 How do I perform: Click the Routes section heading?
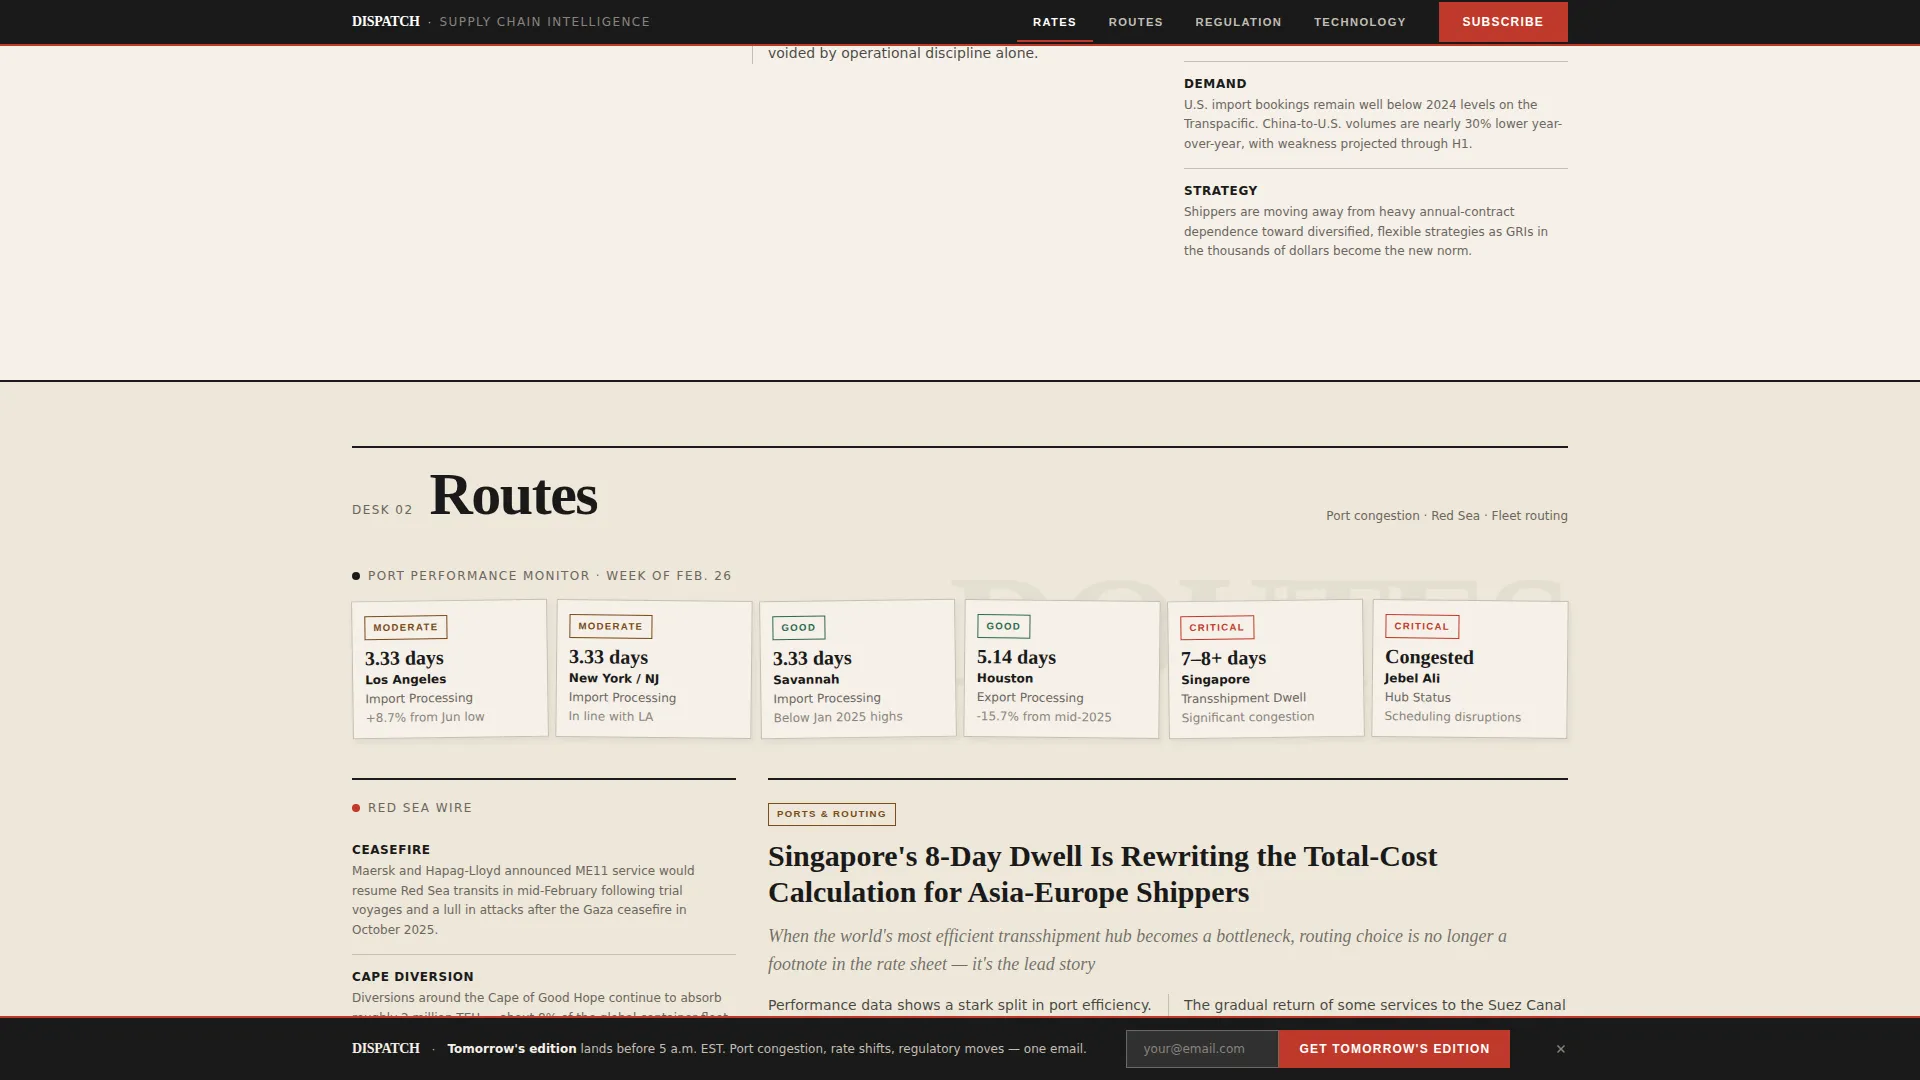[x=513, y=495]
